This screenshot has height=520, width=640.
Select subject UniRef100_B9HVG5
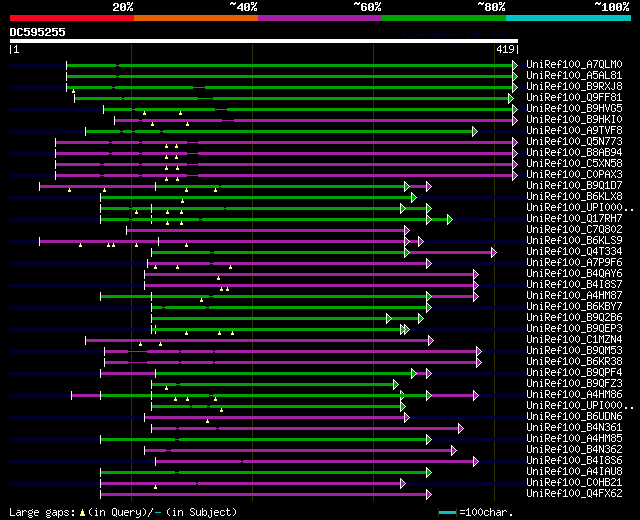tap(574, 109)
